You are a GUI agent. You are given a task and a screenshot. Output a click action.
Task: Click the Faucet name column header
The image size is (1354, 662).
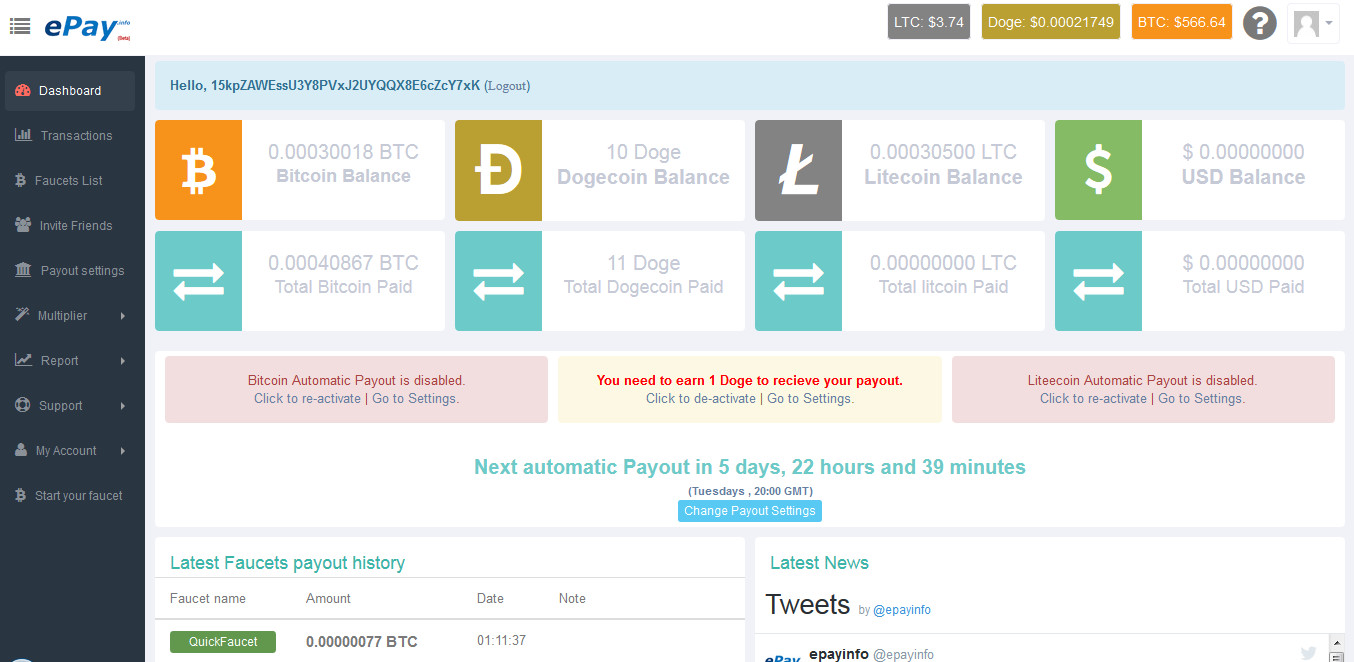(x=208, y=598)
